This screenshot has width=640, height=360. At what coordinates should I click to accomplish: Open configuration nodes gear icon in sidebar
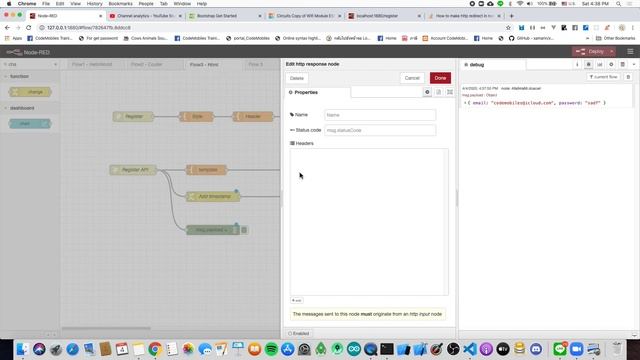point(611,64)
